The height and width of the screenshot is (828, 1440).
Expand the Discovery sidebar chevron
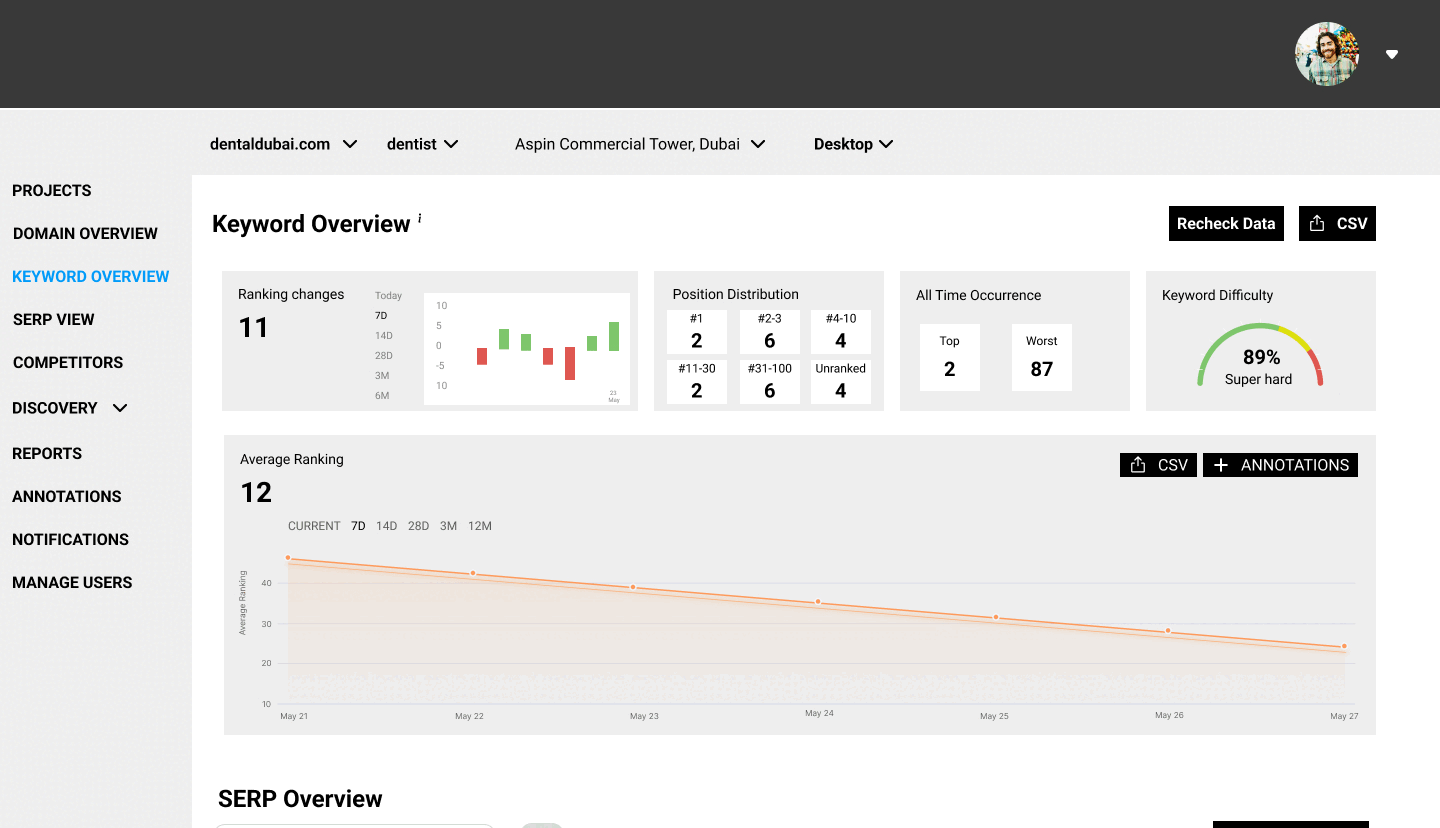[120, 408]
